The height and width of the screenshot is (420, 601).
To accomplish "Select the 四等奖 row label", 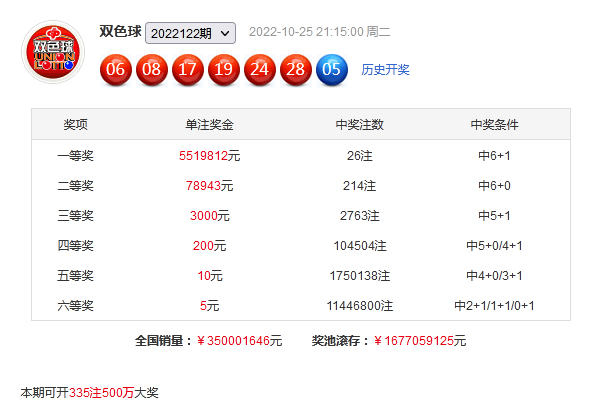I will (x=76, y=246).
